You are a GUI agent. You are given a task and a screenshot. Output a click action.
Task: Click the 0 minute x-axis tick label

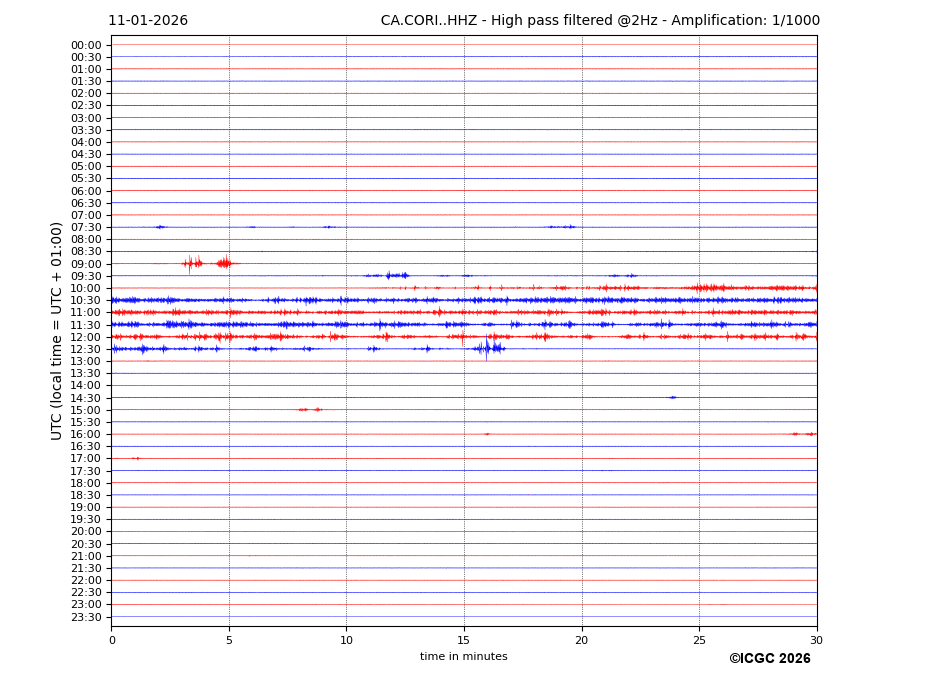point(112,640)
